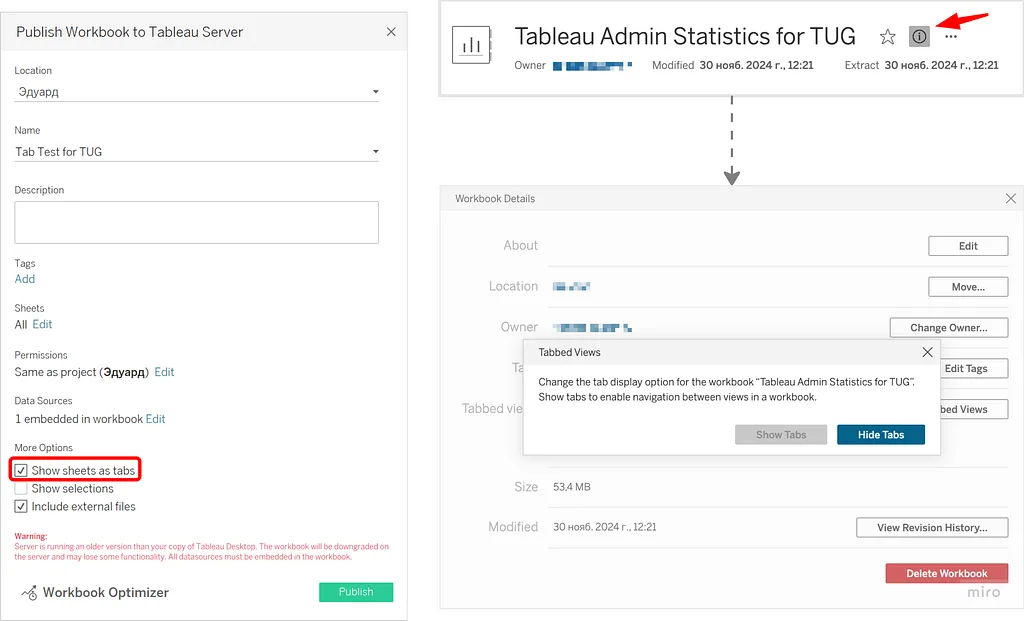The height and width of the screenshot is (621, 1024).
Task: Toggle the Include external files checkbox
Action: pos(21,506)
